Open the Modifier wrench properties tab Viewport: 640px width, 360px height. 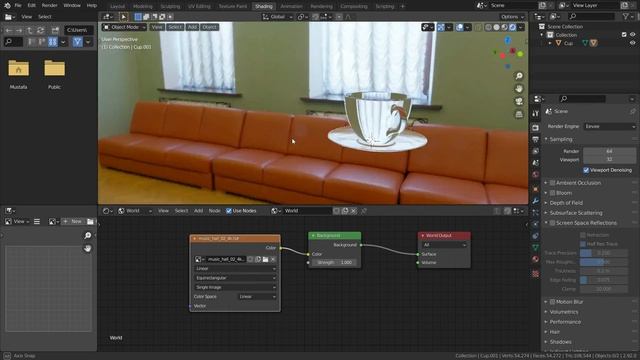(x=536, y=201)
